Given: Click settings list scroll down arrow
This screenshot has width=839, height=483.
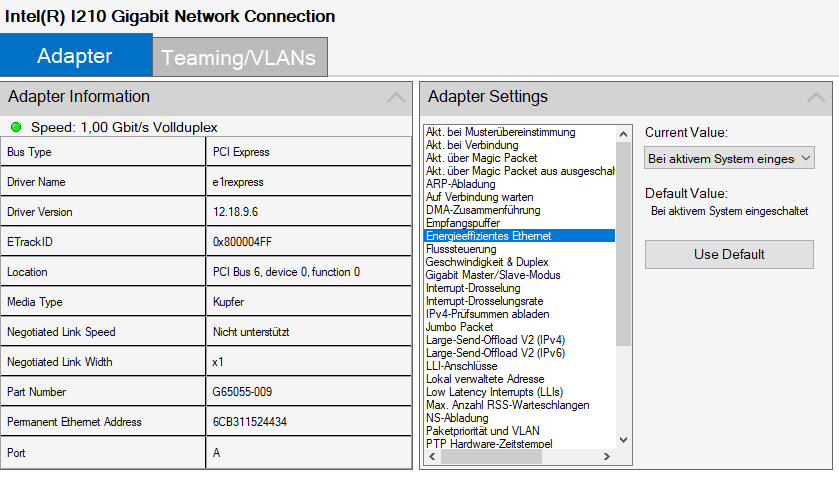Looking at the screenshot, I should (x=623, y=440).
